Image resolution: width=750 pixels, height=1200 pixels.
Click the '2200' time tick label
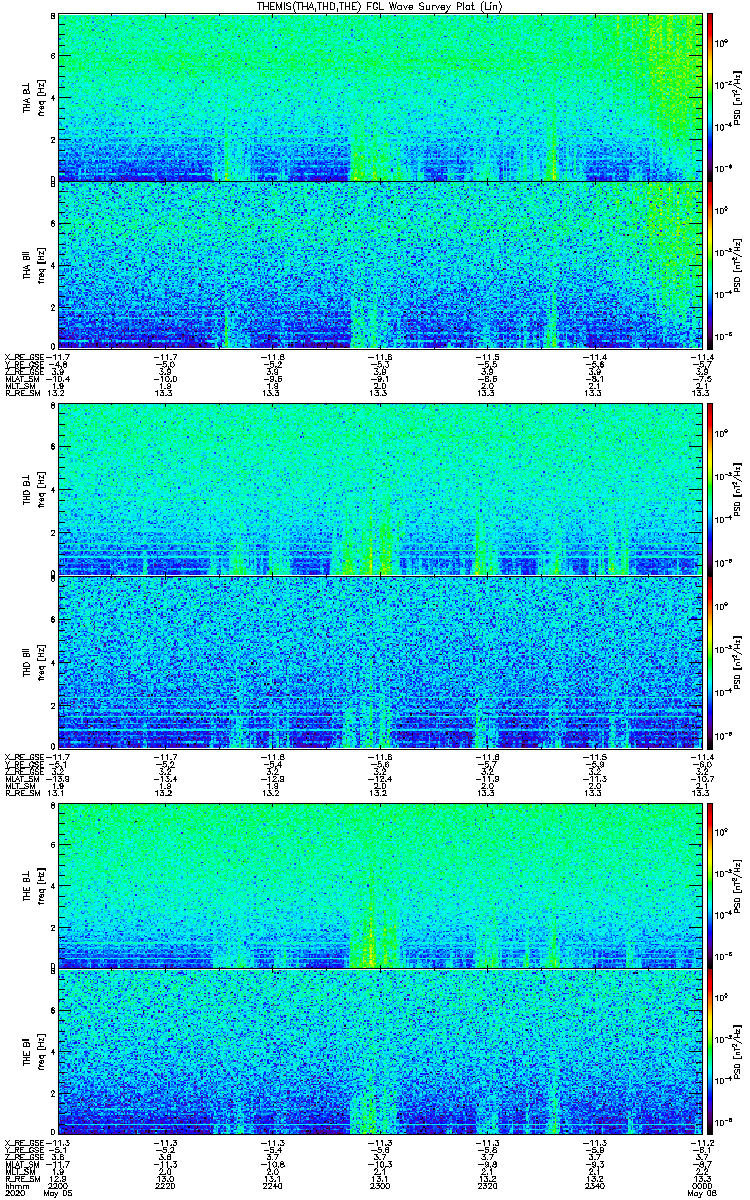[59, 1186]
